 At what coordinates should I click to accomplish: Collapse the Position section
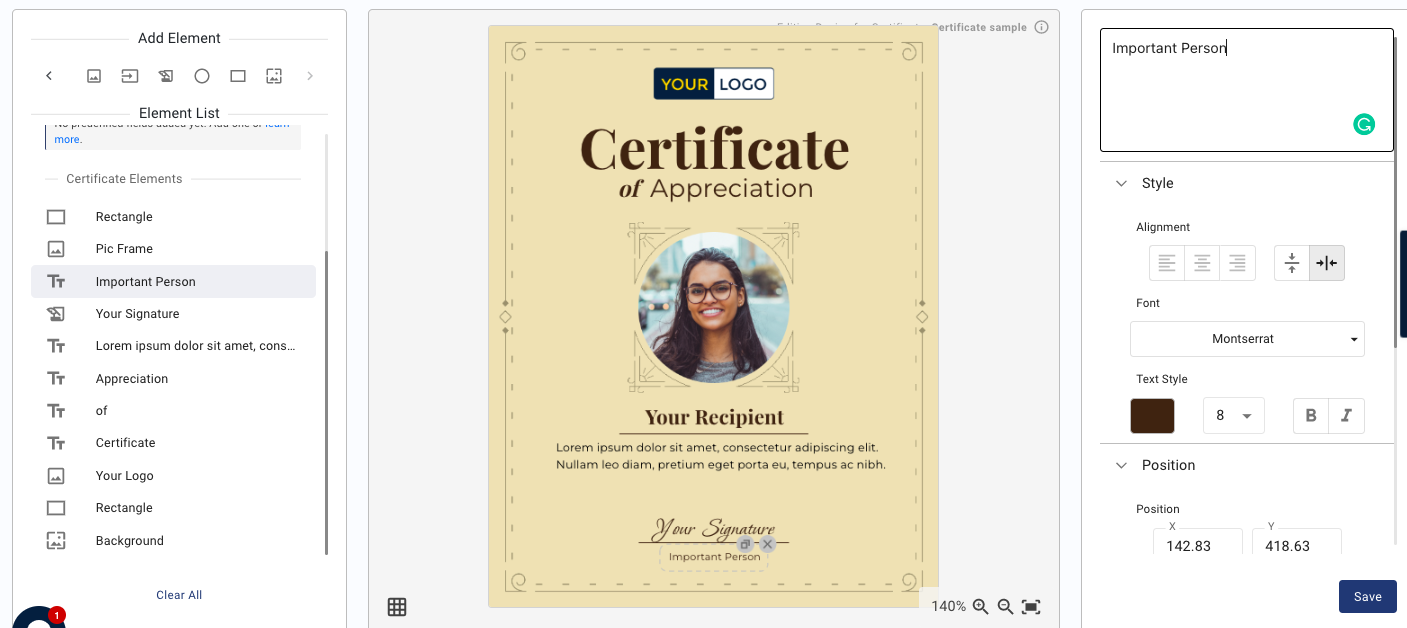[x=1121, y=465]
